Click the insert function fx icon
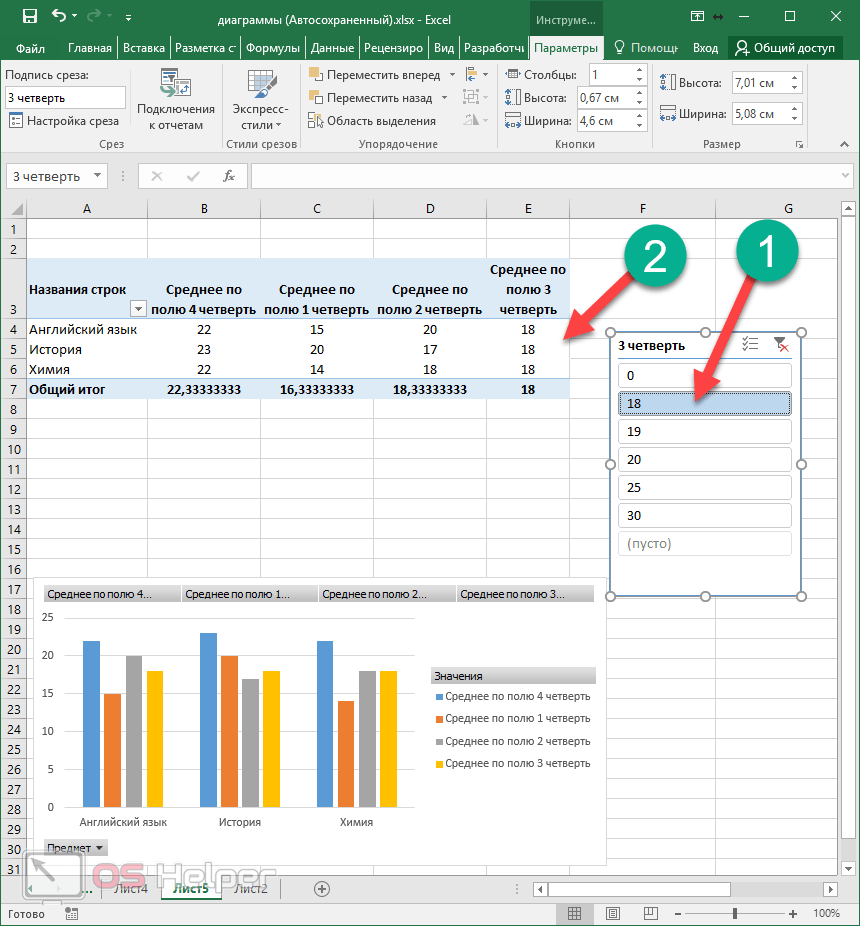This screenshot has width=860, height=926. pos(229,176)
